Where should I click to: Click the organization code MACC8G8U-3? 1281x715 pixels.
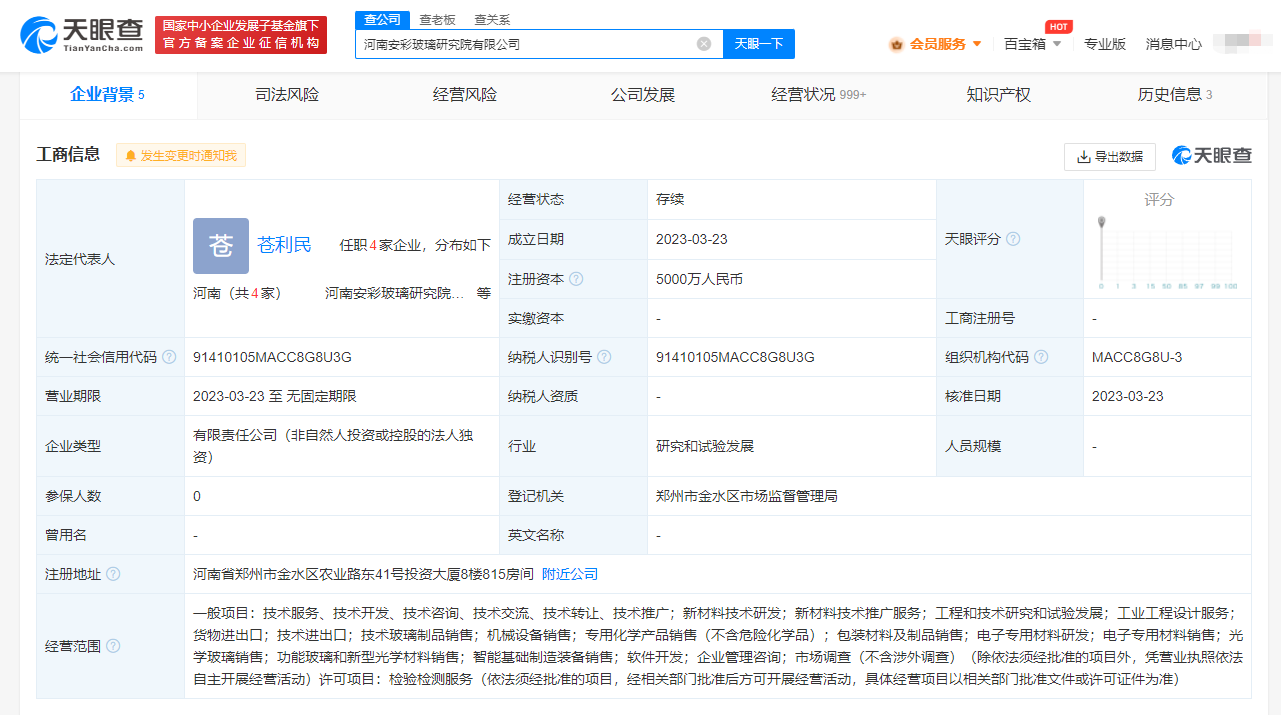[x=1137, y=357]
